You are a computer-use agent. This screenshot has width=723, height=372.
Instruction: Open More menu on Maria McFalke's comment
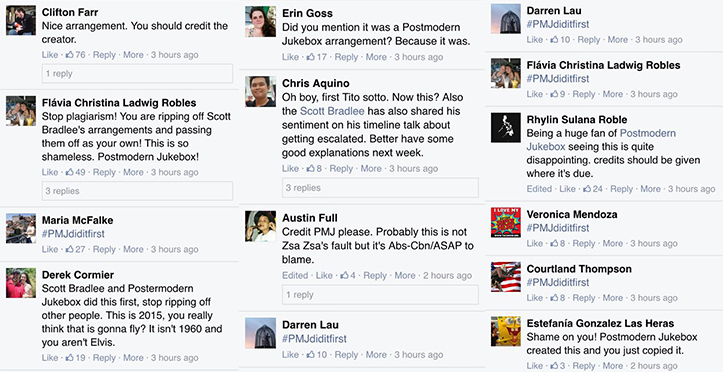pos(133,249)
